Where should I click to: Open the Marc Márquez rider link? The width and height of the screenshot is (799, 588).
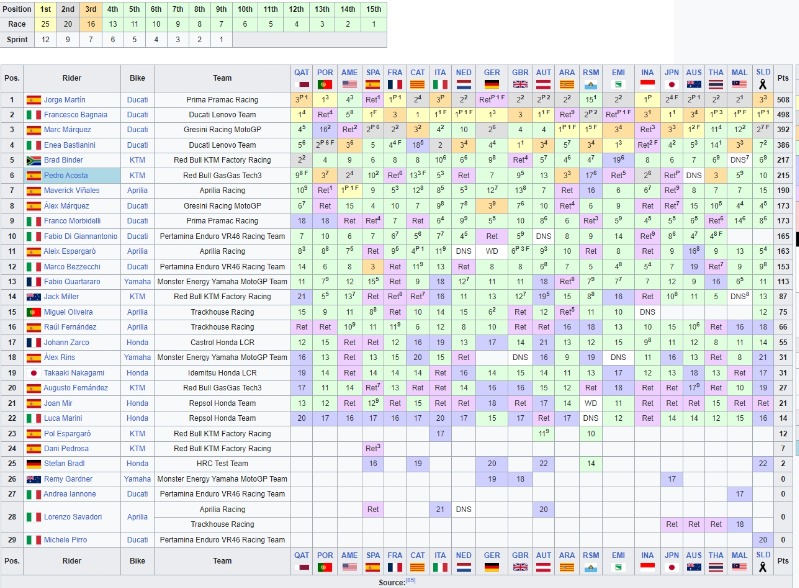click(67, 130)
